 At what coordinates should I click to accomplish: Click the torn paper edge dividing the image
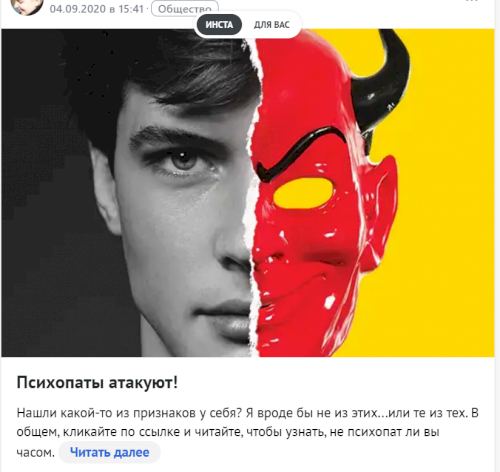click(x=254, y=193)
